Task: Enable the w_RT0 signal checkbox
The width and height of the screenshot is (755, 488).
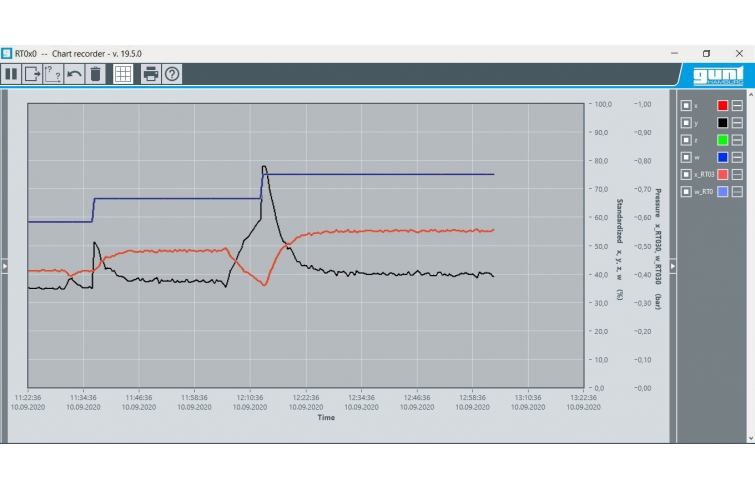Action: click(x=686, y=191)
